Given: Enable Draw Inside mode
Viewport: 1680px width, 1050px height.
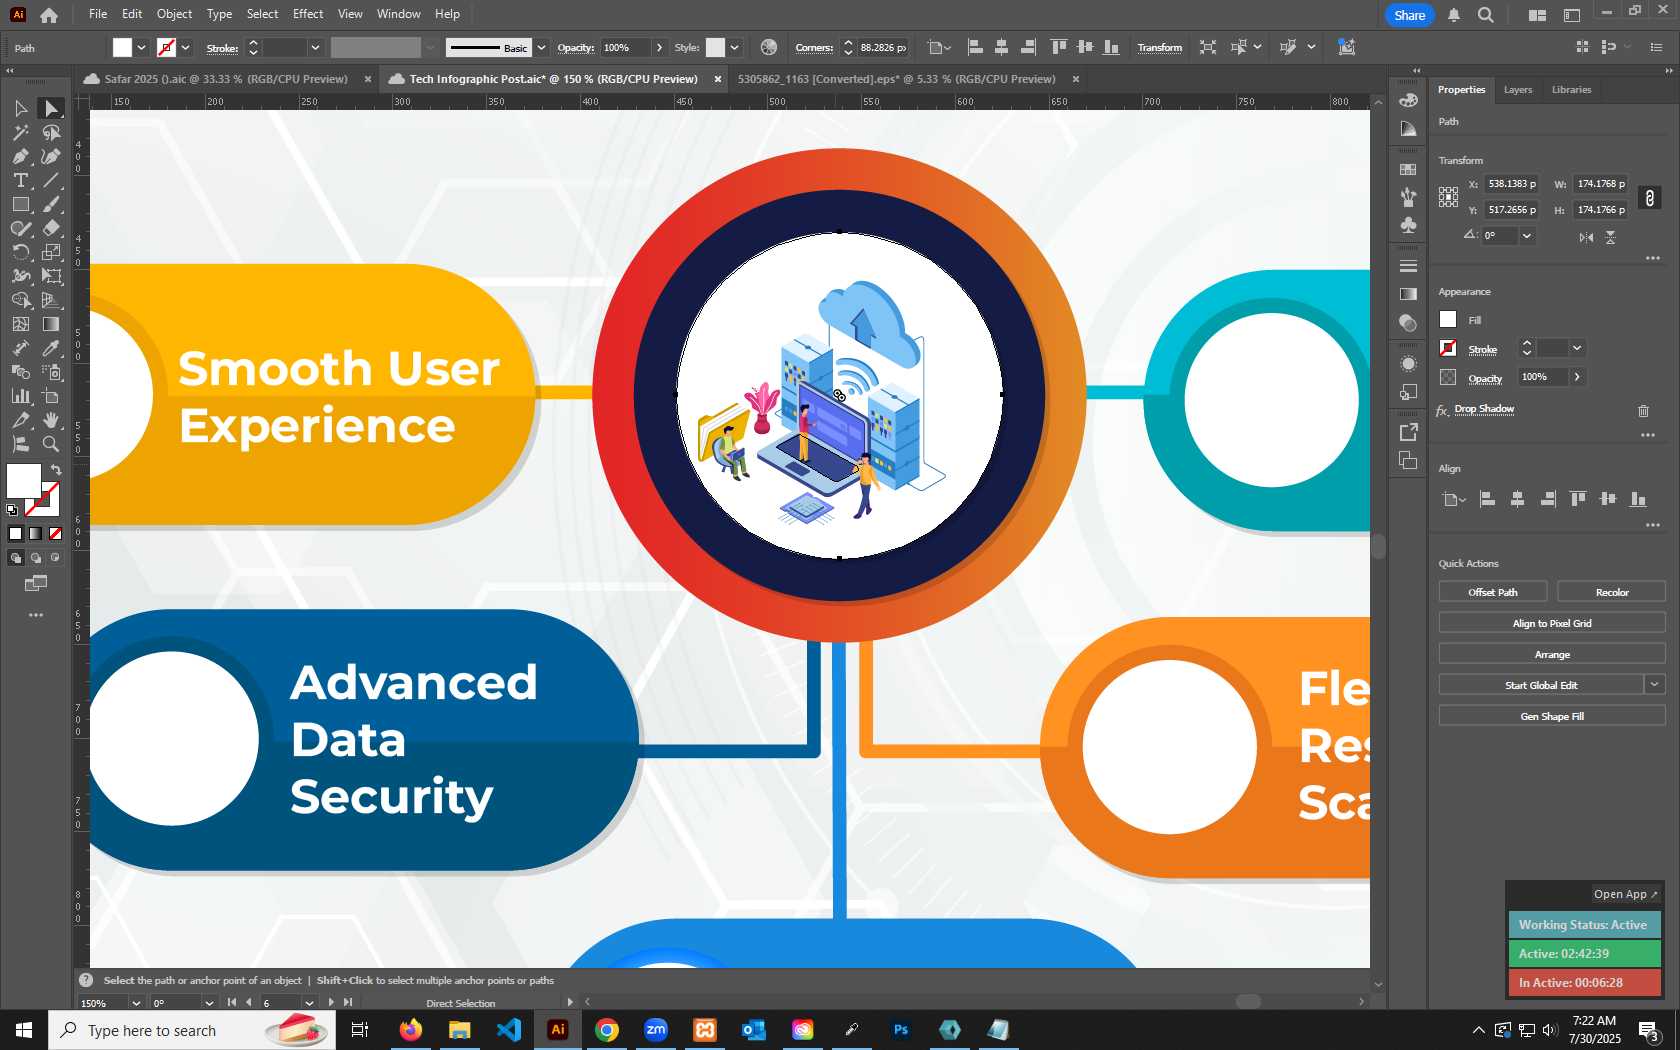Looking at the screenshot, I should point(56,558).
